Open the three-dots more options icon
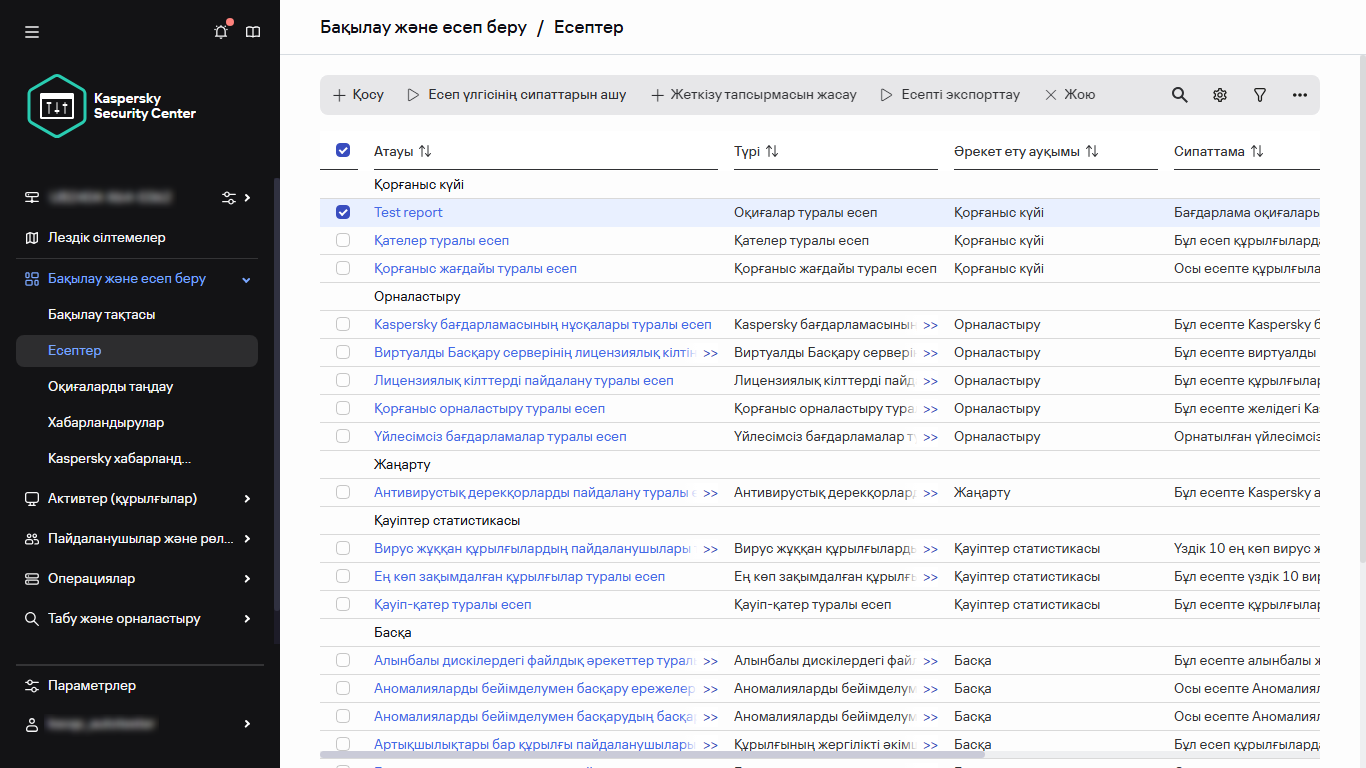 (1300, 95)
